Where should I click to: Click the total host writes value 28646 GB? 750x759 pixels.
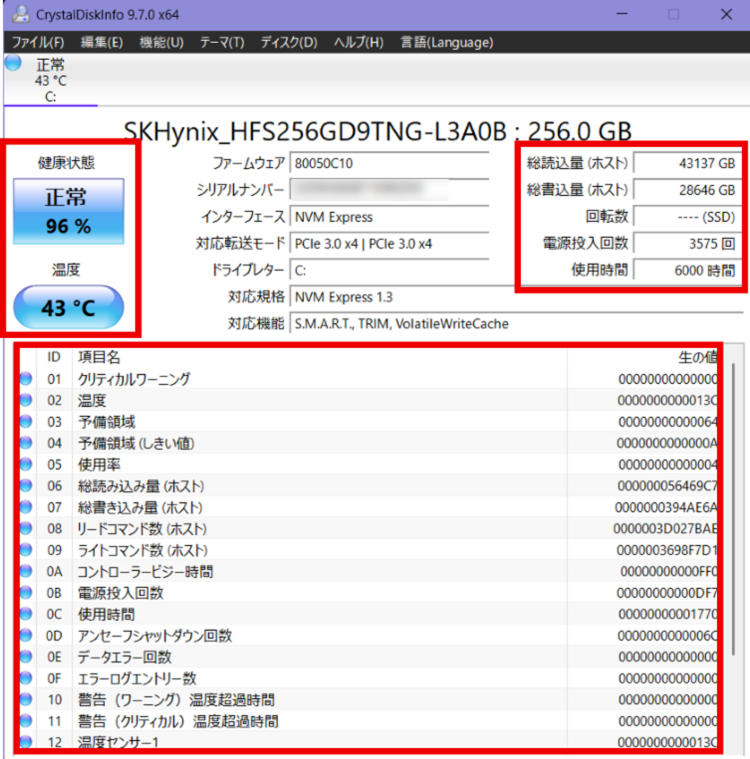pos(687,190)
